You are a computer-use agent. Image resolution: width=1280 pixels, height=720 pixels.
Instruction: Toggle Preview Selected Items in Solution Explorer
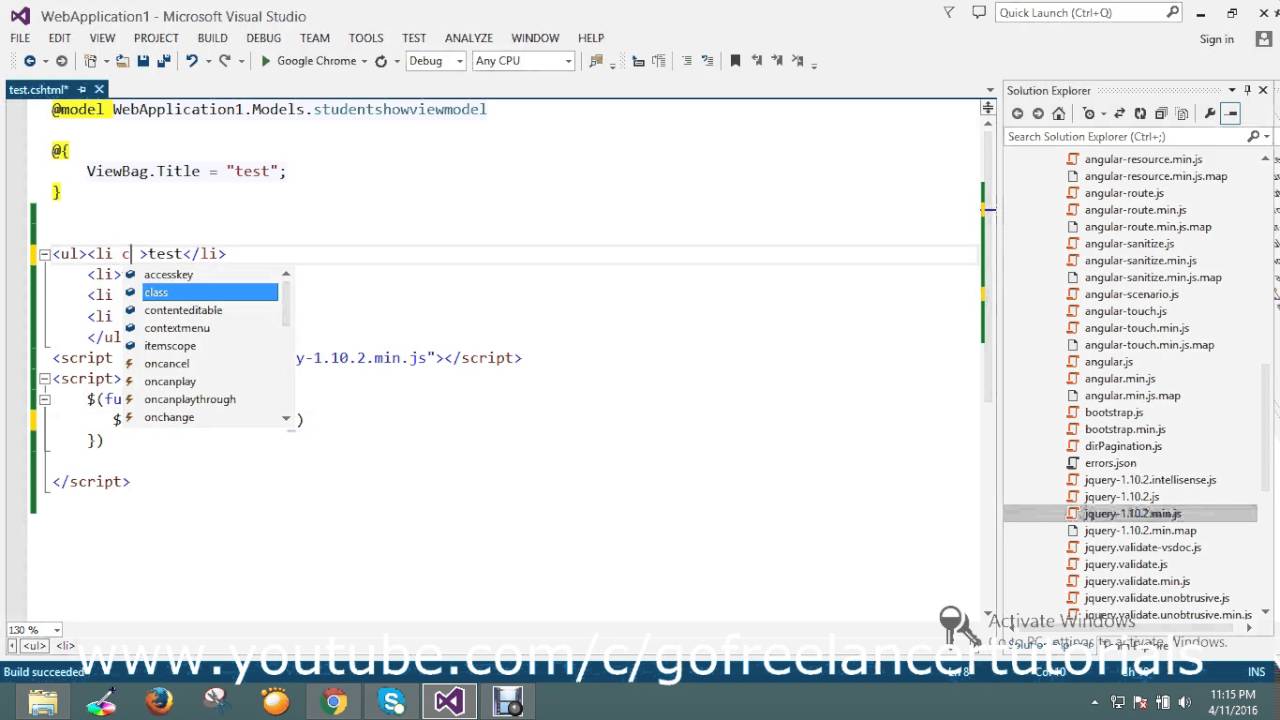click(1231, 113)
